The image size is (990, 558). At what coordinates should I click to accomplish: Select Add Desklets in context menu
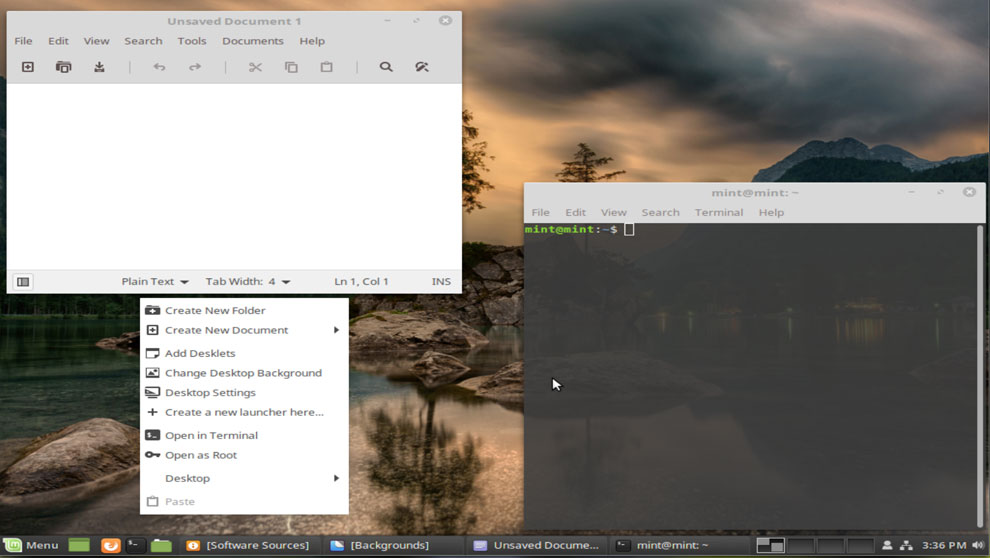pyautogui.click(x=244, y=353)
